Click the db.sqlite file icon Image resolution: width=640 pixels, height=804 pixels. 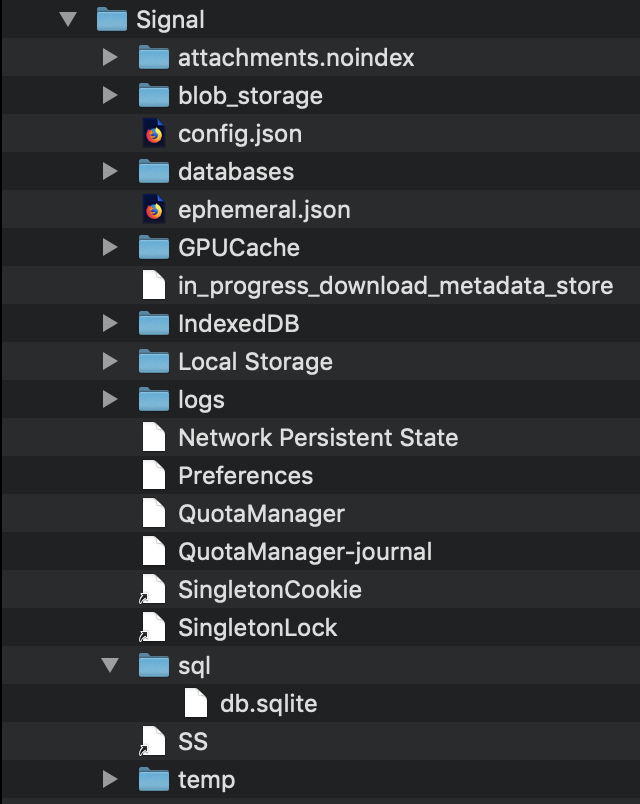(x=196, y=703)
